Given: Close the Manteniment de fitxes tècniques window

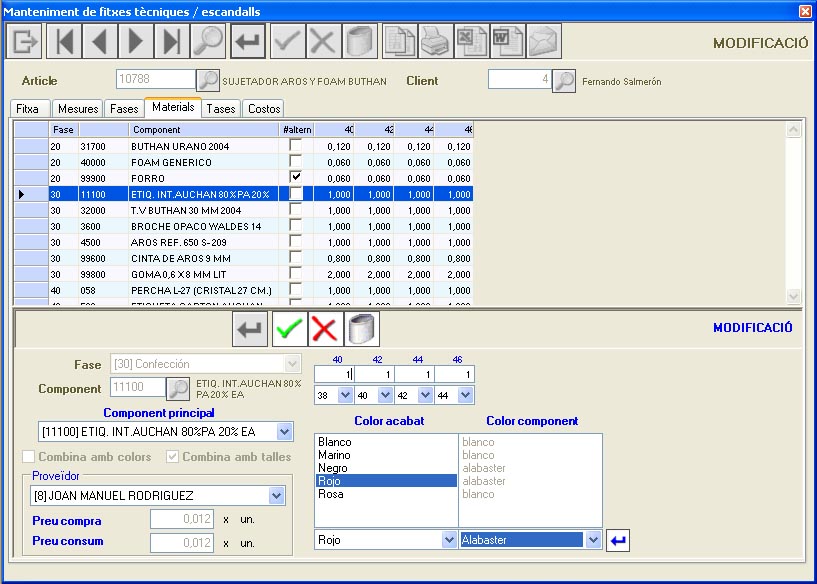Looking at the screenshot, I should pyautogui.click(x=806, y=11).
